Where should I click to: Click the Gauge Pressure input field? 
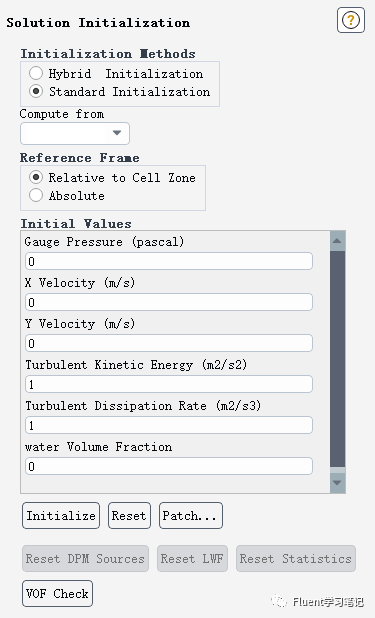point(169,261)
